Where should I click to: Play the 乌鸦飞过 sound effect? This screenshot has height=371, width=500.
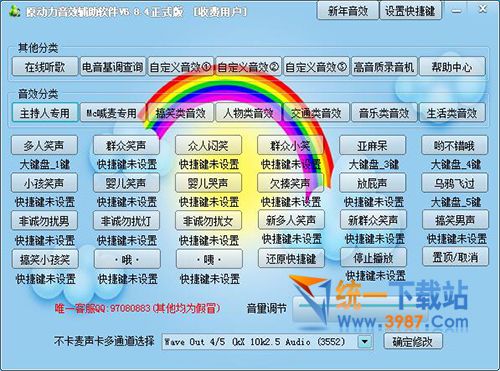(x=455, y=183)
